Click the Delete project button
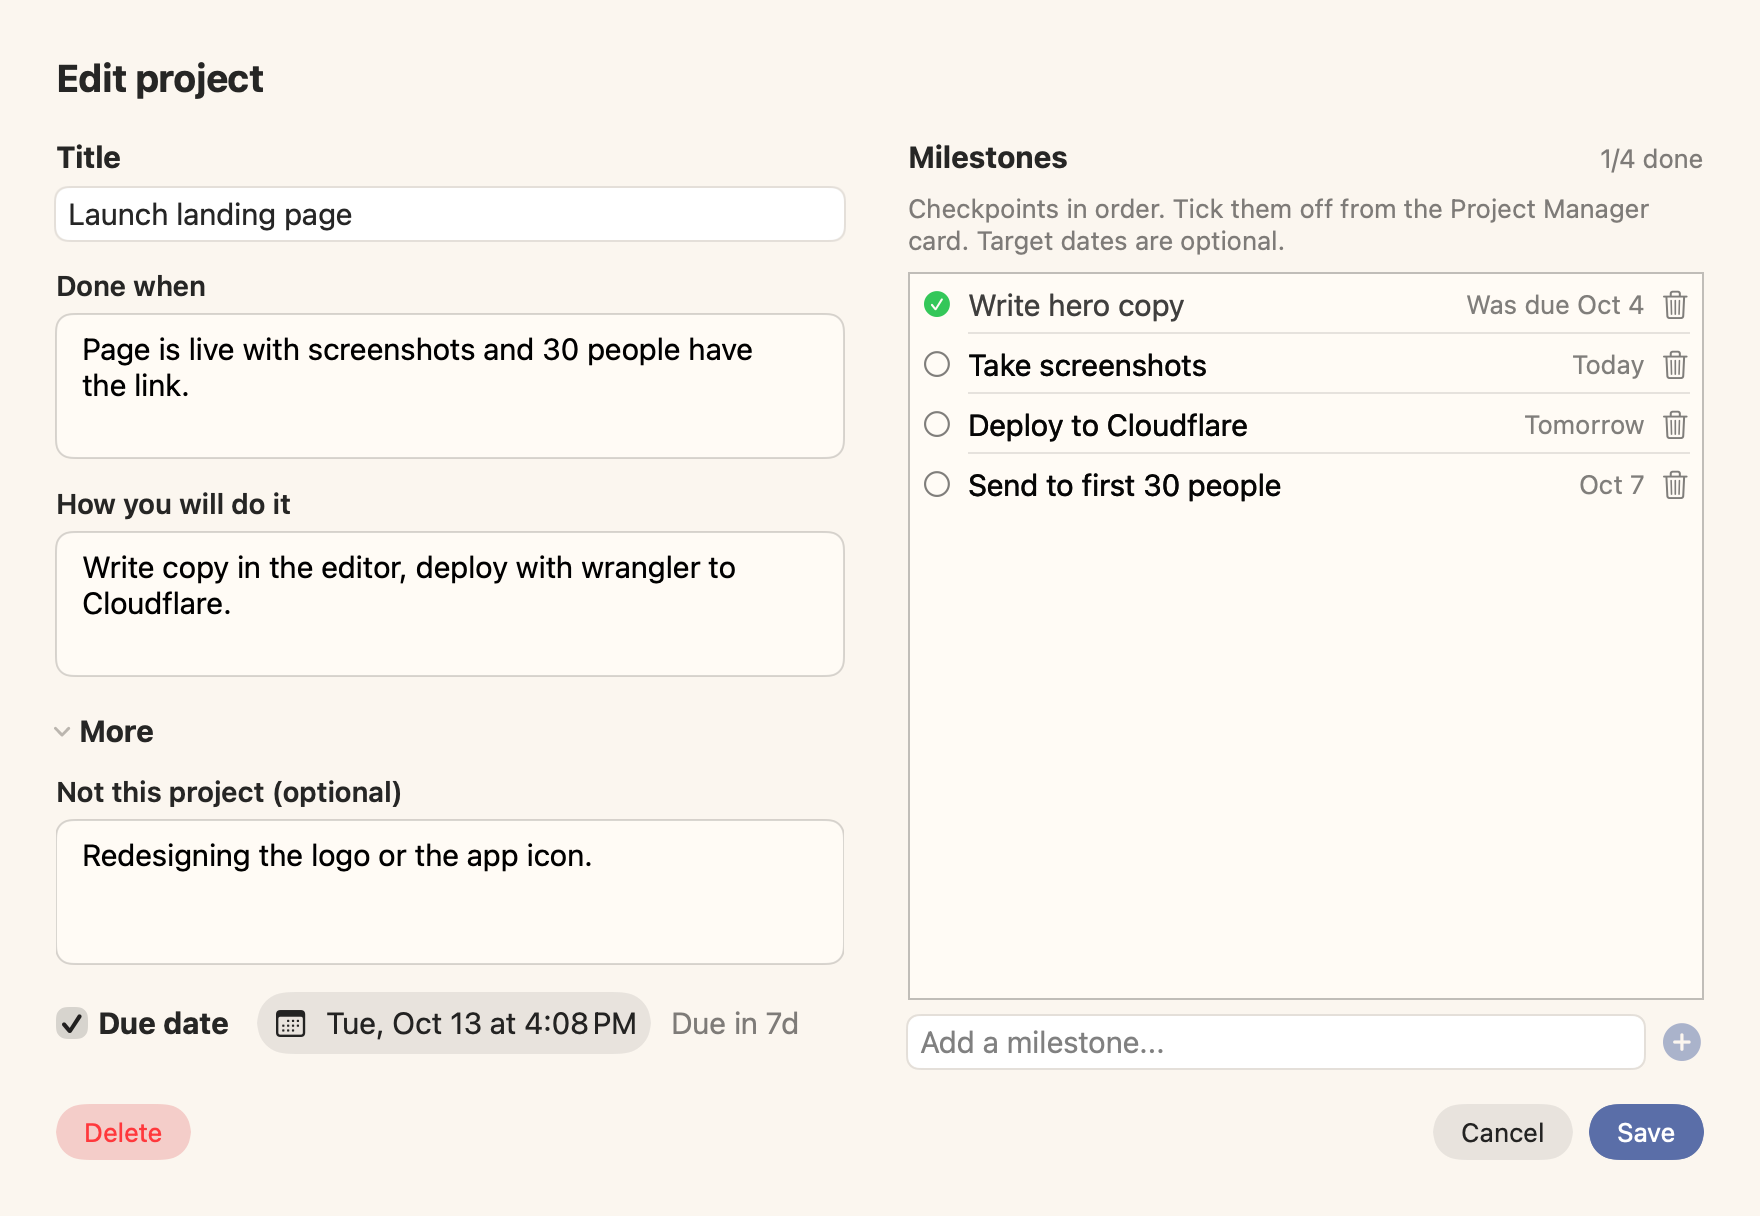 point(123,1132)
